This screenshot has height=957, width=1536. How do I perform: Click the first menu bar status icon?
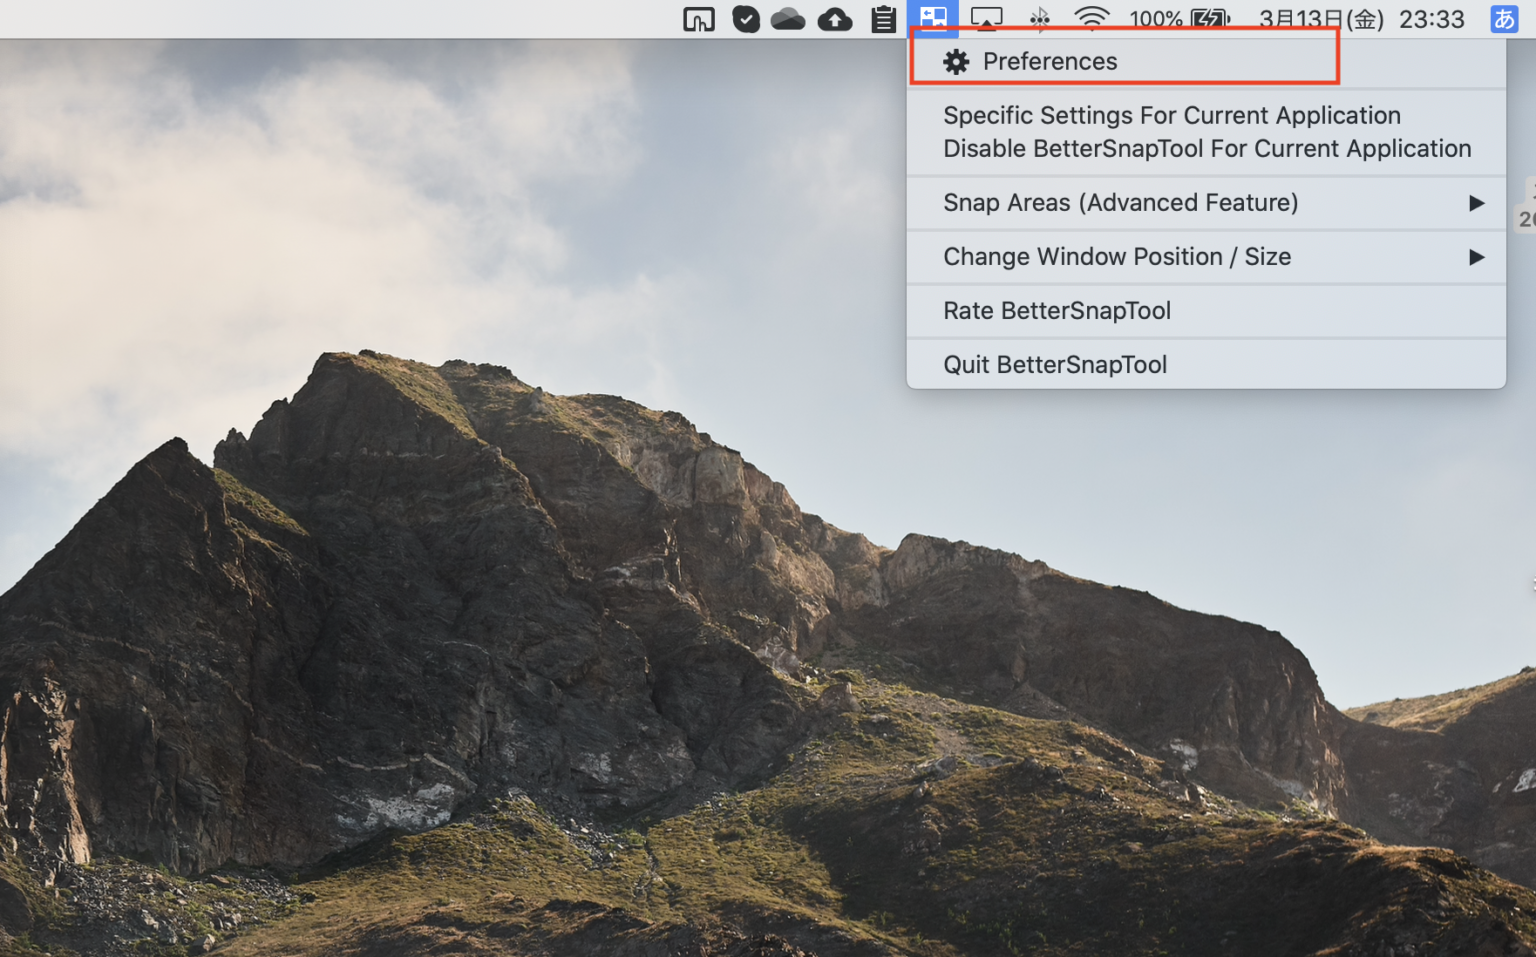(699, 19)
